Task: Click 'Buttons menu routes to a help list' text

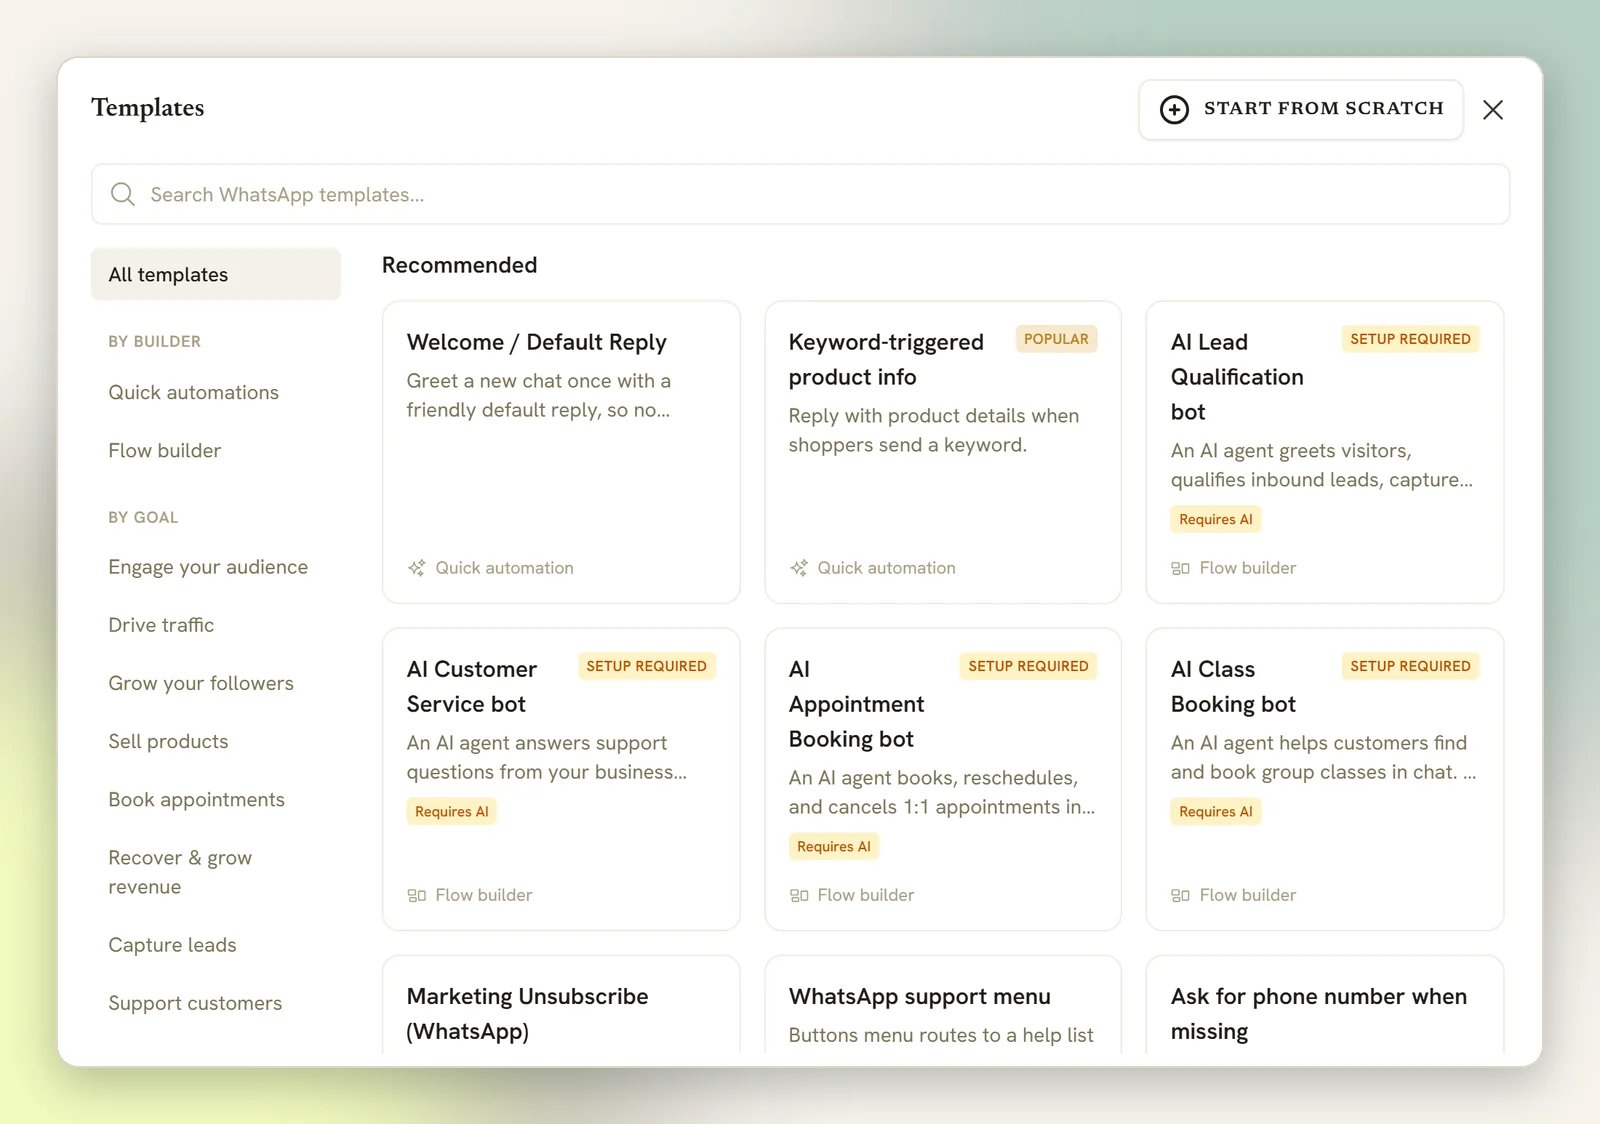Action: 941,1035
